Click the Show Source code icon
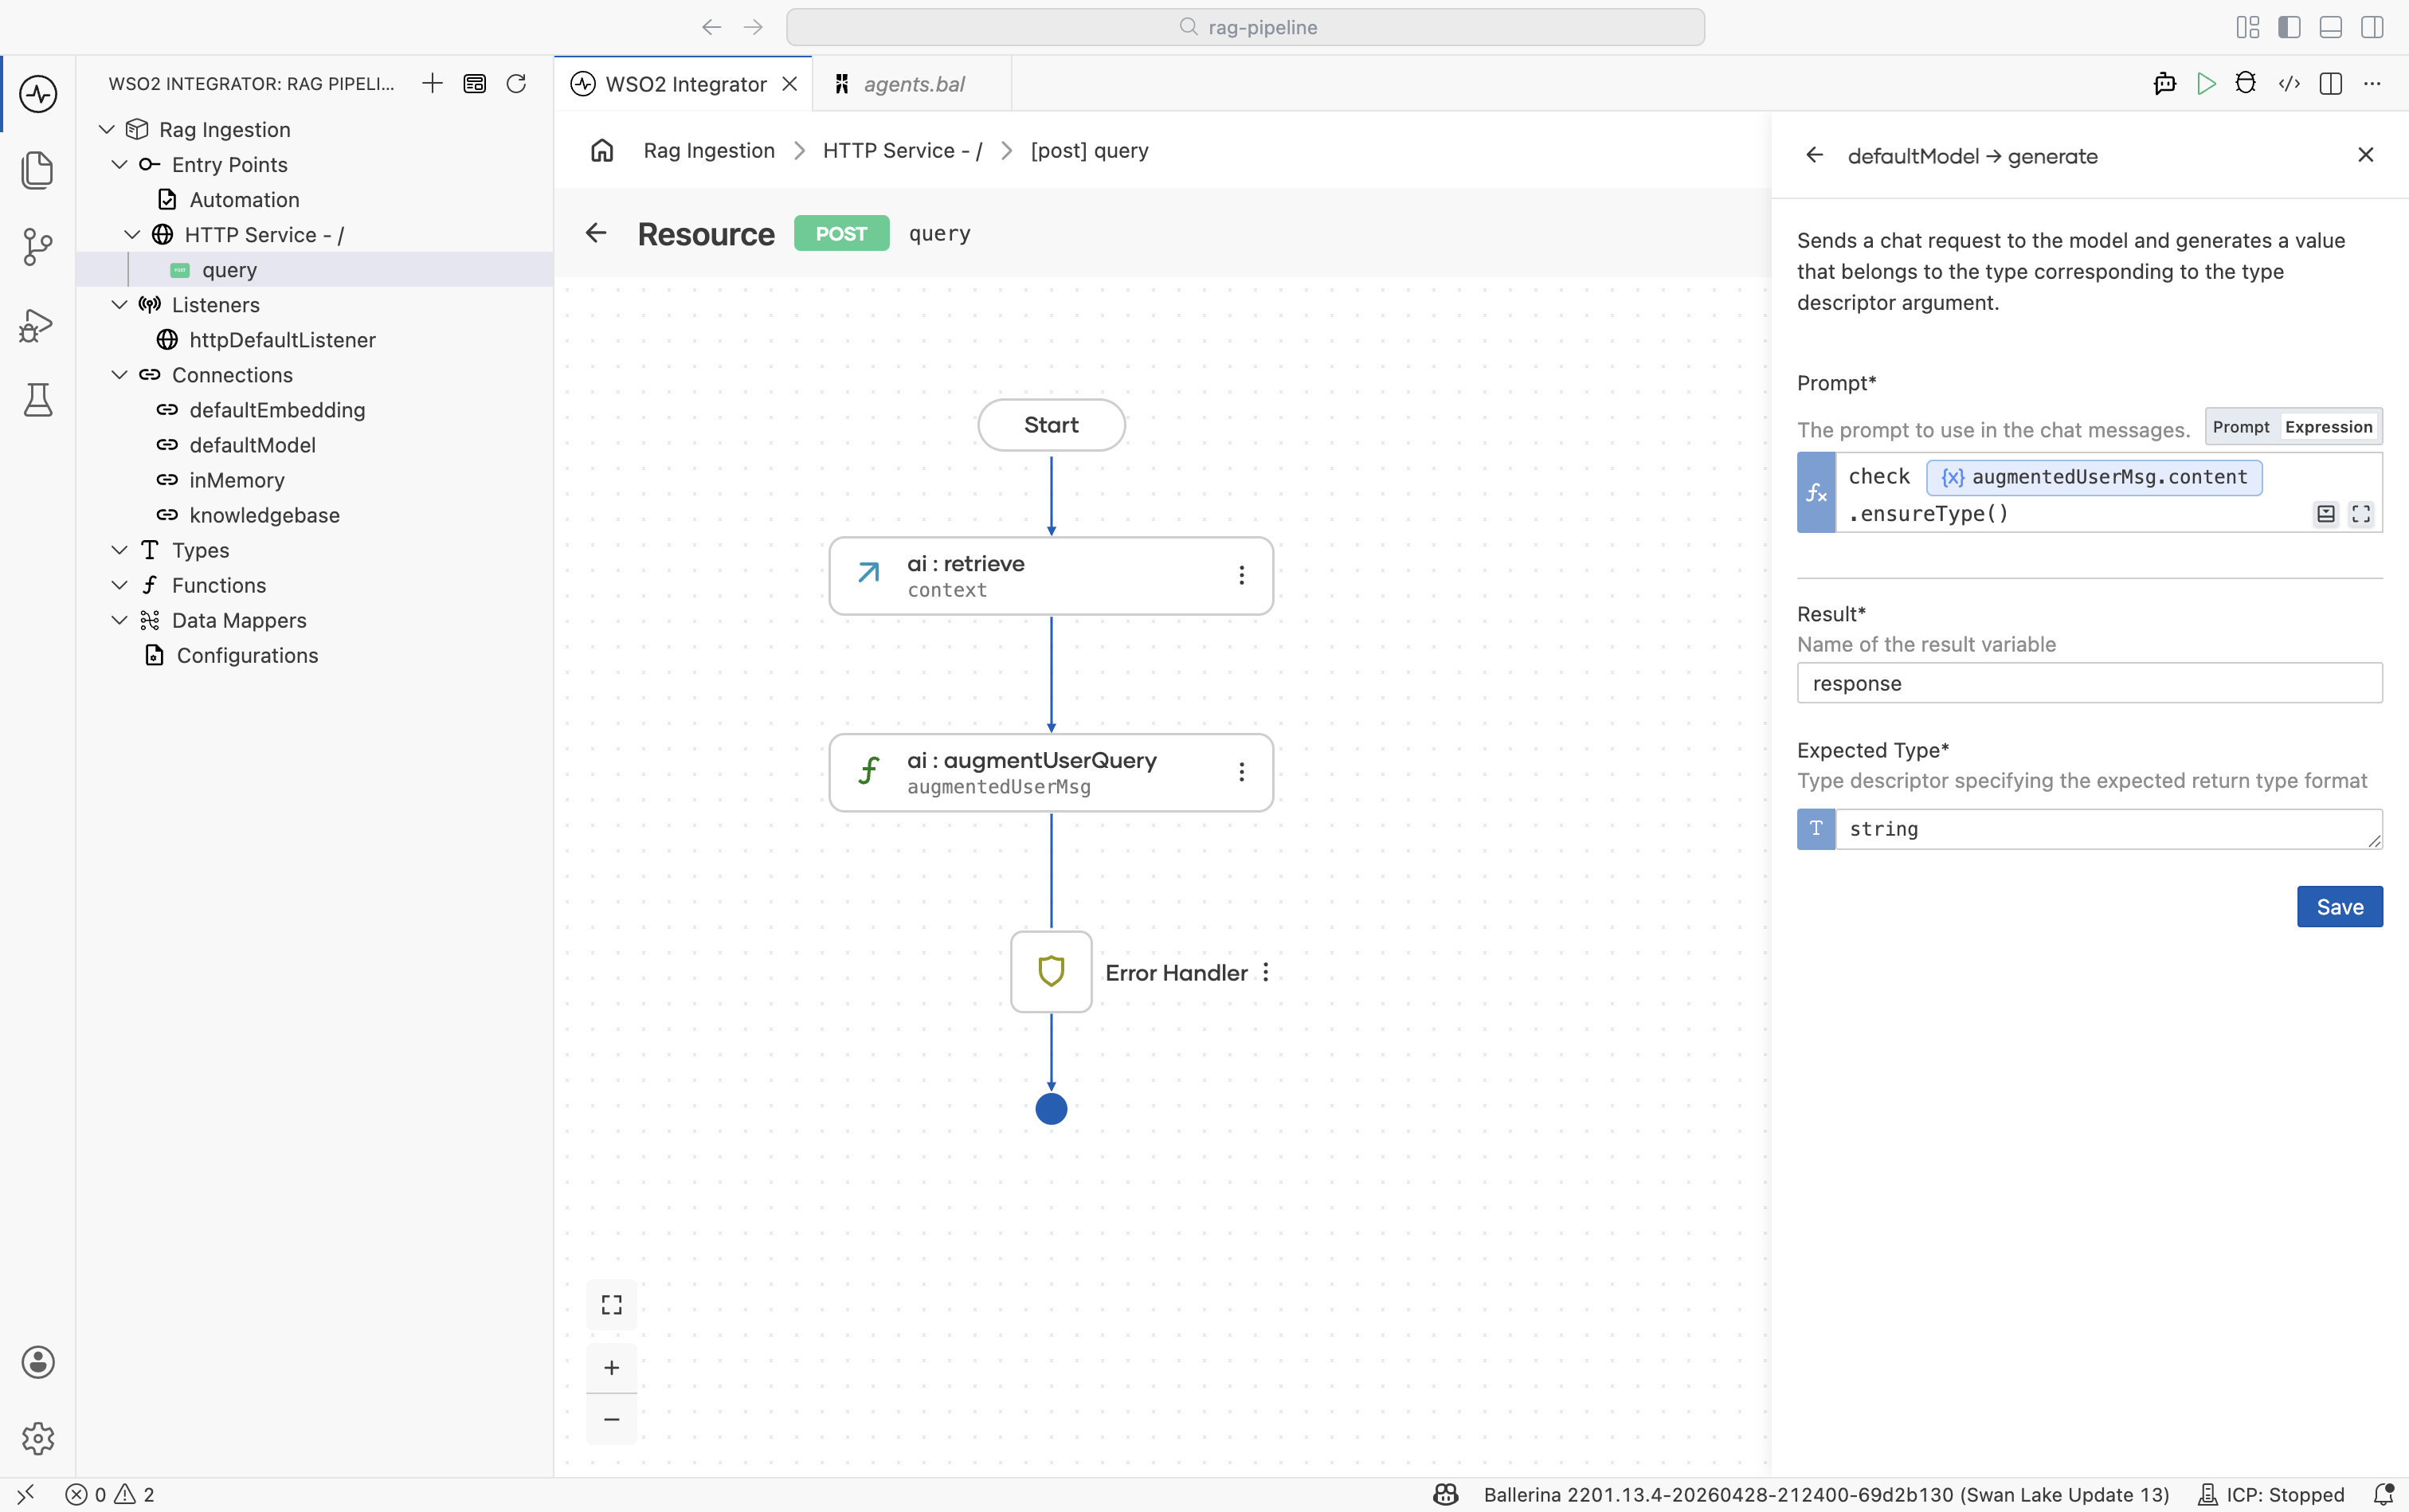Viewport: 2409px width, 1512px height. point(2289,84)
